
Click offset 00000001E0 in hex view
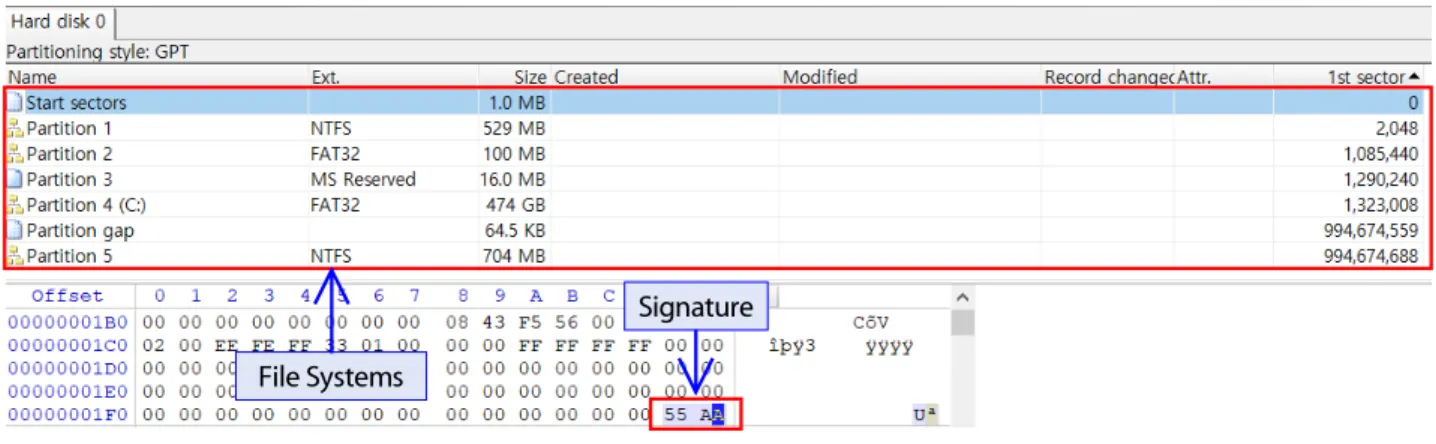[67, 391]
